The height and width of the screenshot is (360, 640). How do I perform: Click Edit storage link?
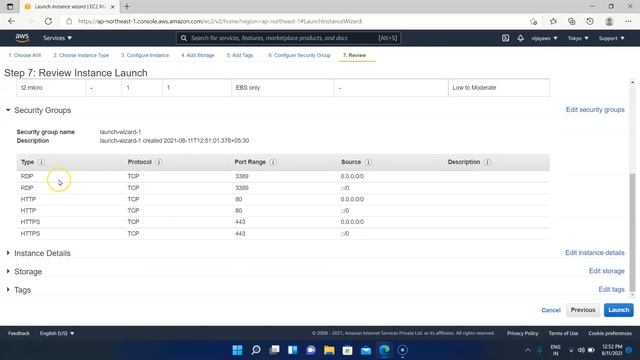coord(607,271)
